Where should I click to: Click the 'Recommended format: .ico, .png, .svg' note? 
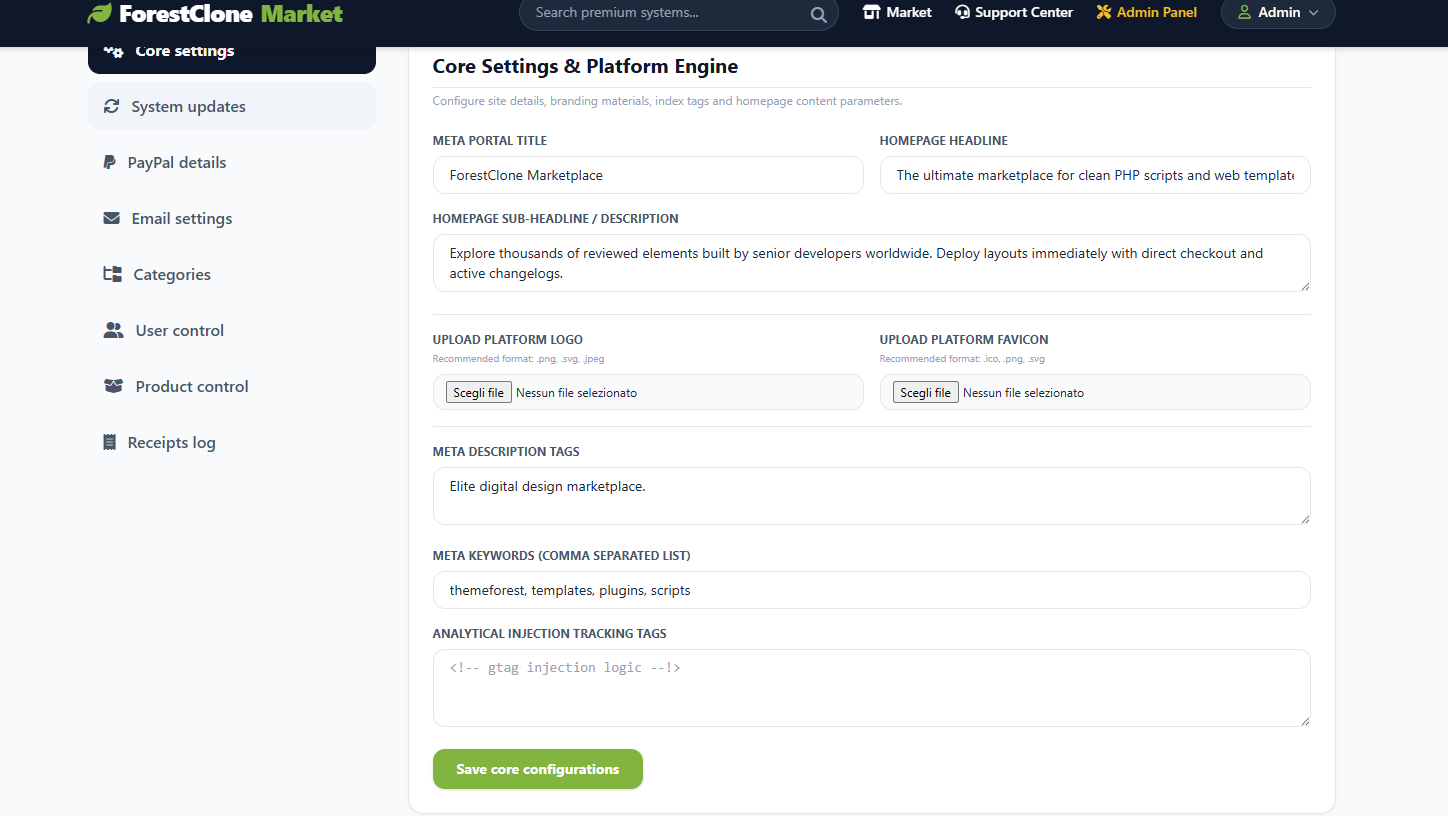tap(962, 359)
